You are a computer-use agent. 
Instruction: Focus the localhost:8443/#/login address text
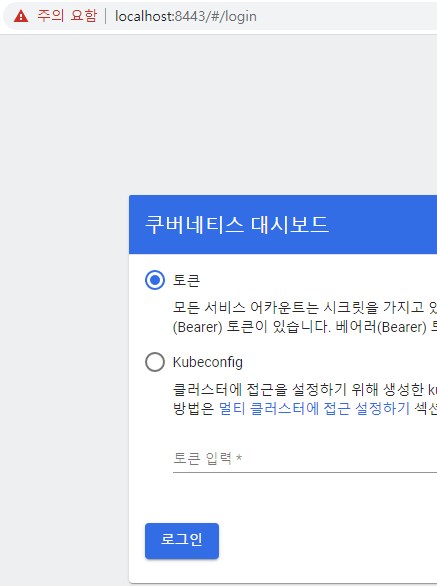click(186, 16)
